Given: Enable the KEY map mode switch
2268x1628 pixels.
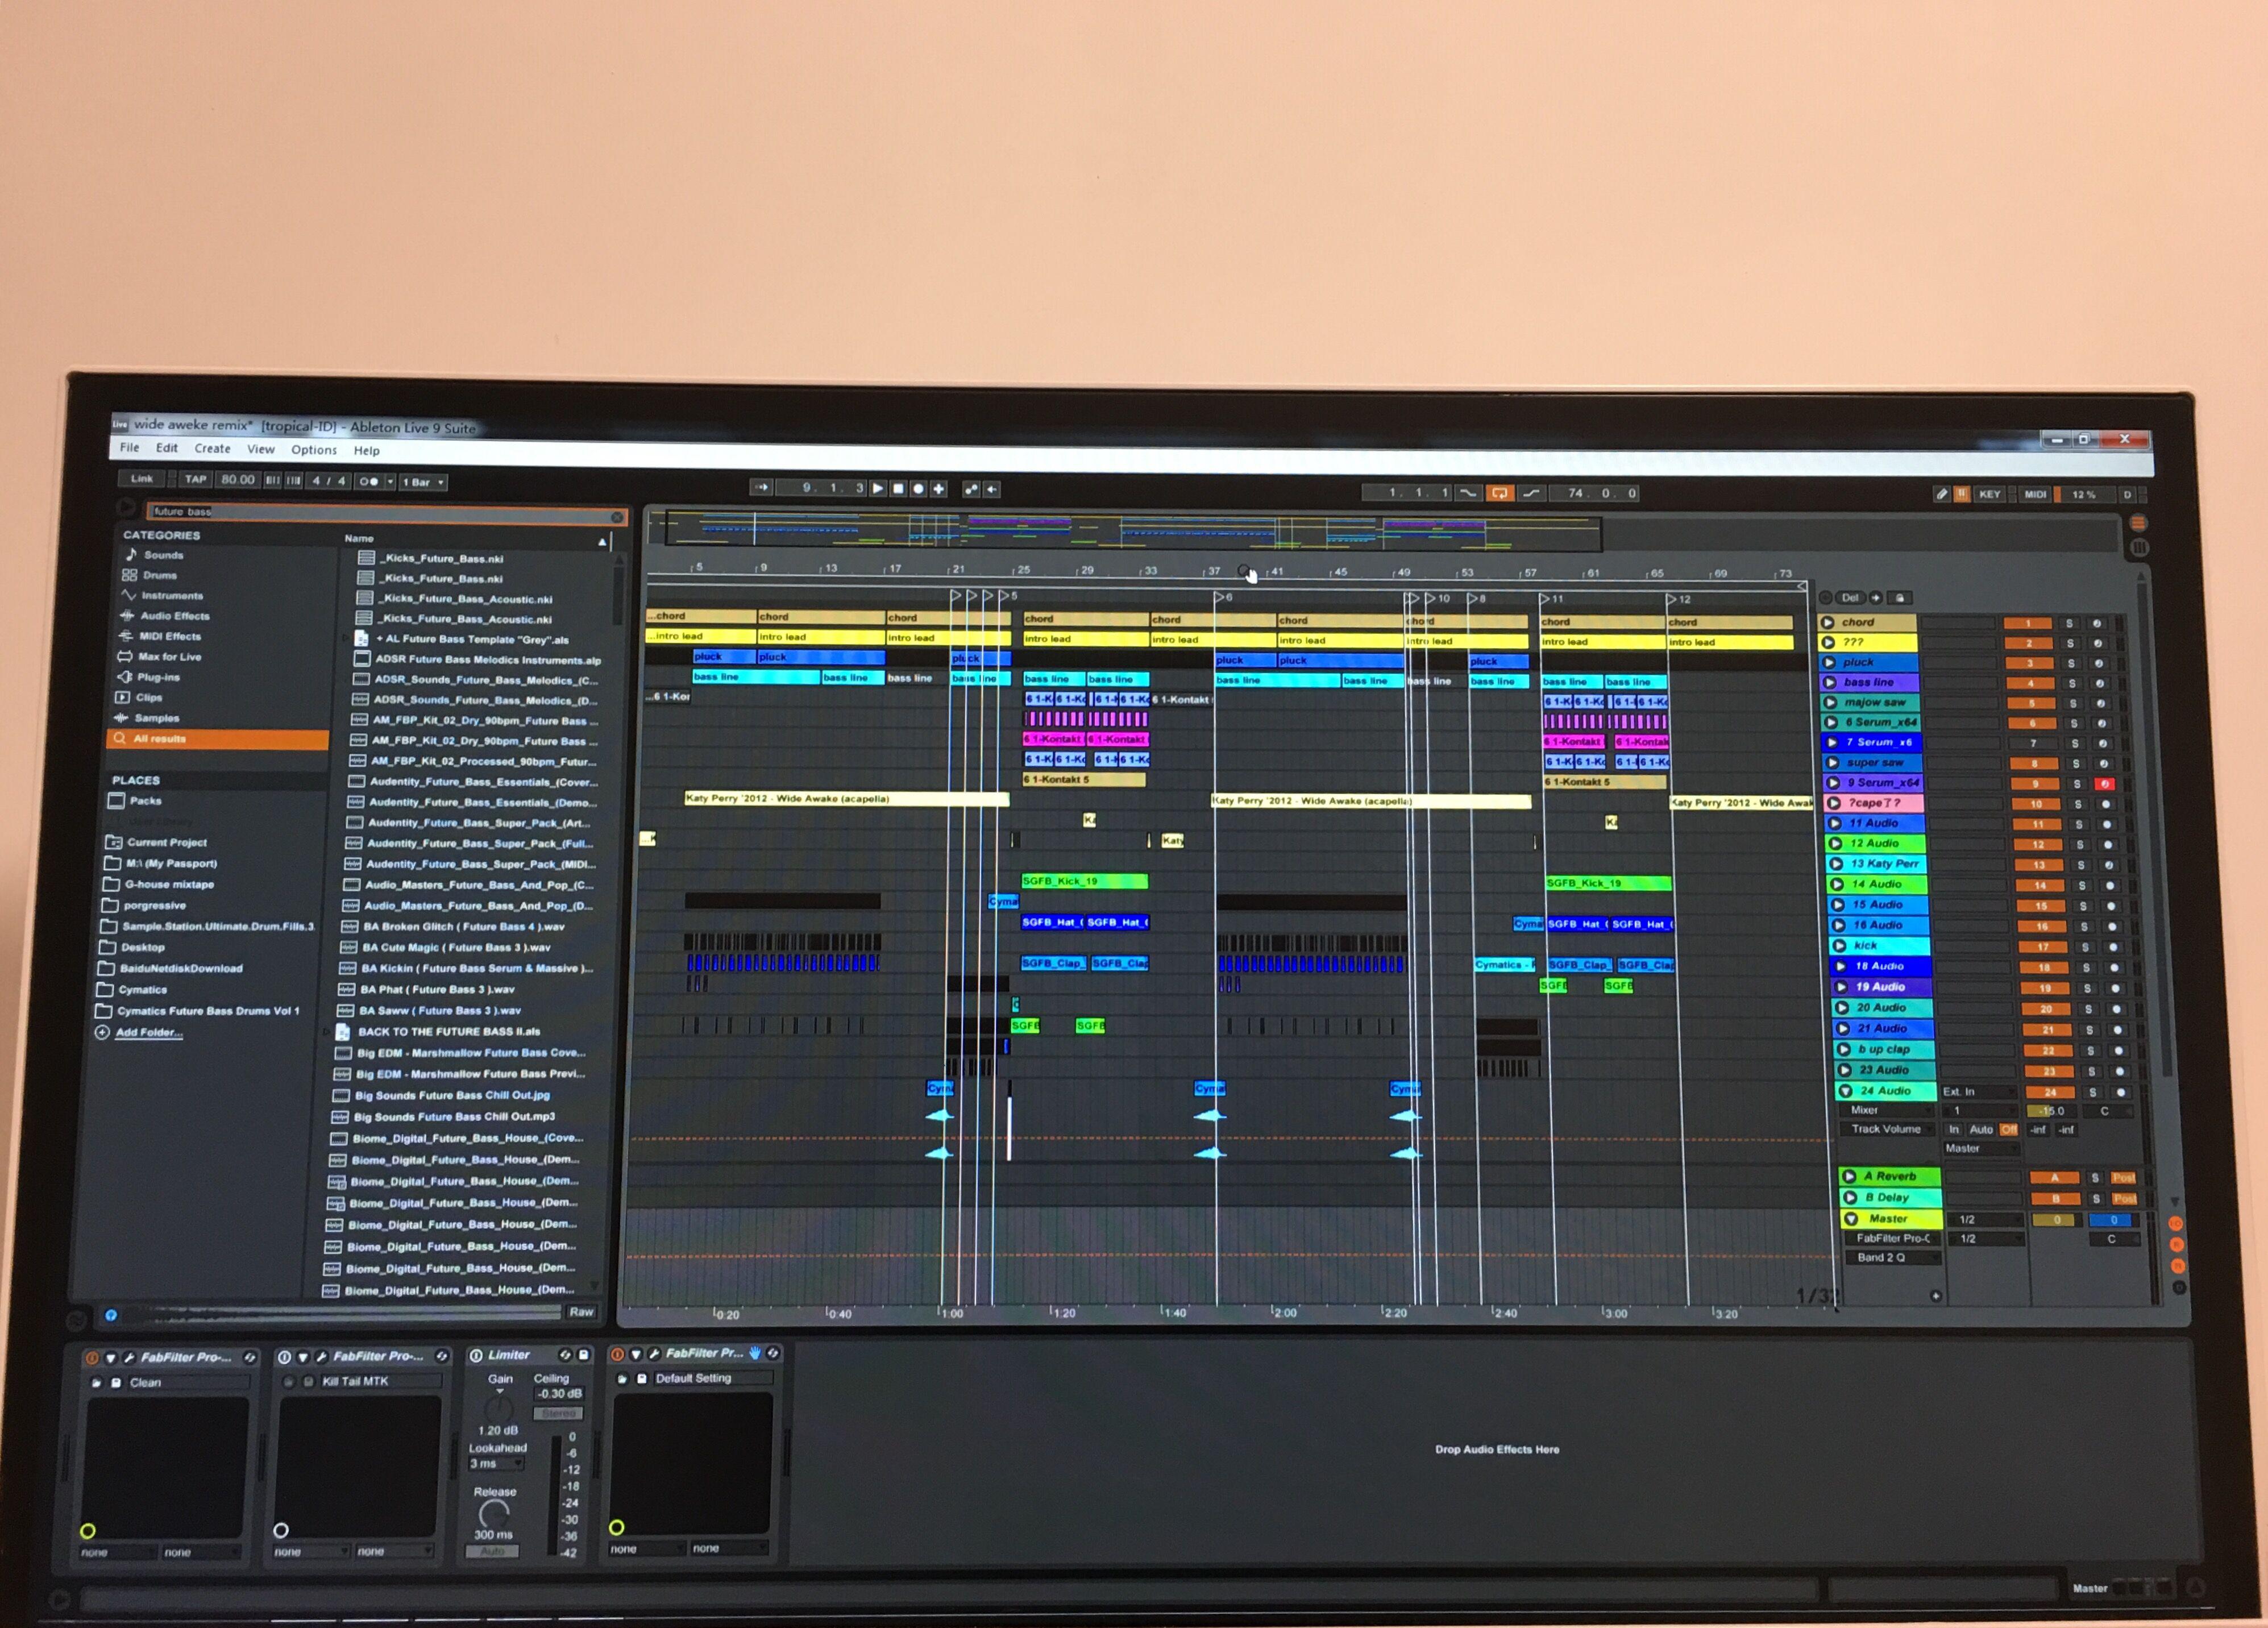Looking at the screenshot, I should (x=1989, y=494).
